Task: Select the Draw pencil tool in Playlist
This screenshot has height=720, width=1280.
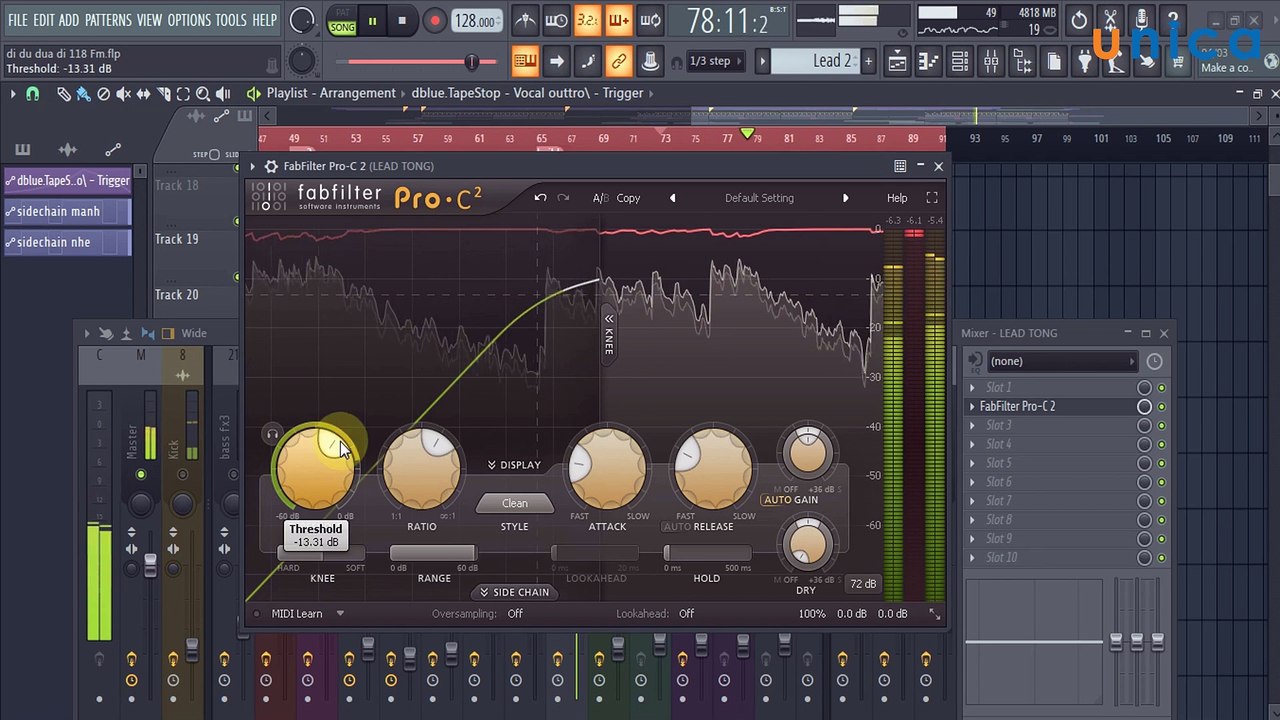Action: pos(63,93)
